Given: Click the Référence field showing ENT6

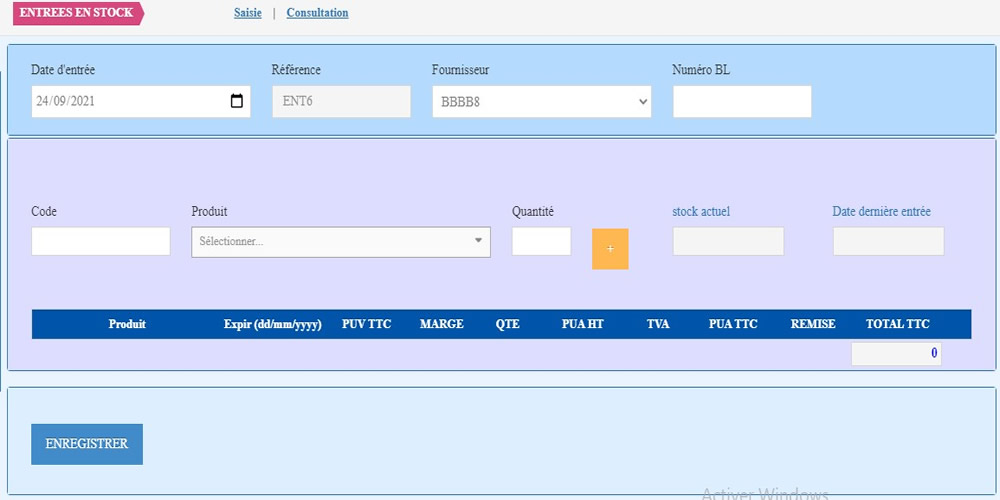Looking at the screenshot, I should click(341, 102).
